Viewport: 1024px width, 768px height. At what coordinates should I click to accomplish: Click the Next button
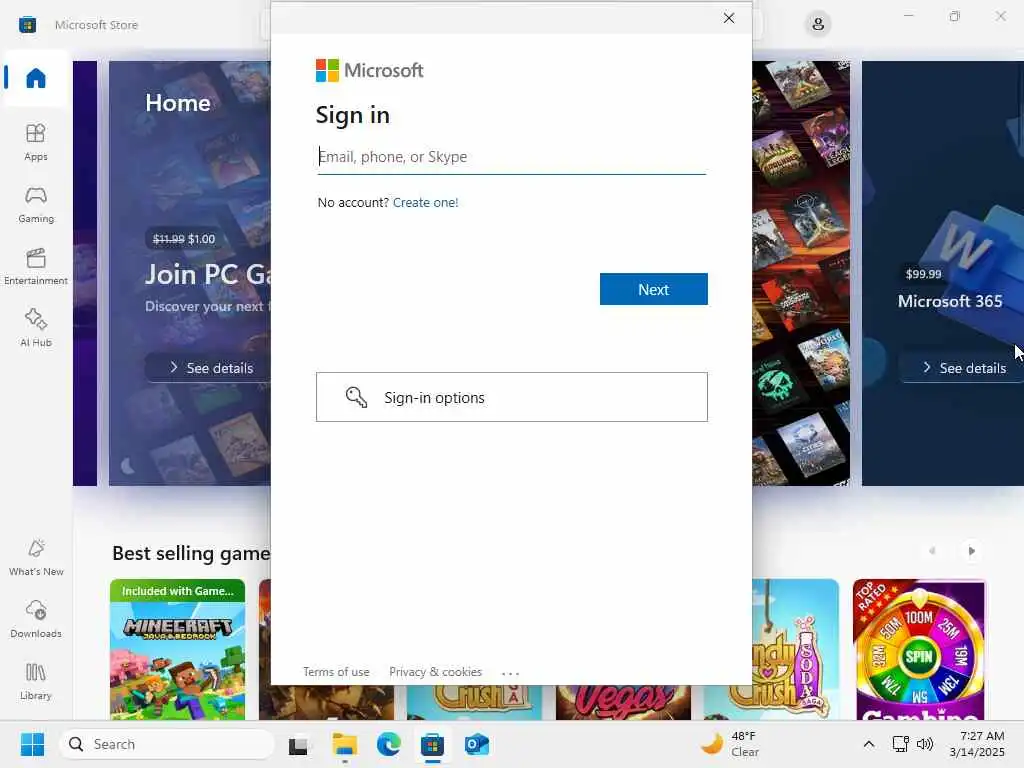tap(653, 289)
